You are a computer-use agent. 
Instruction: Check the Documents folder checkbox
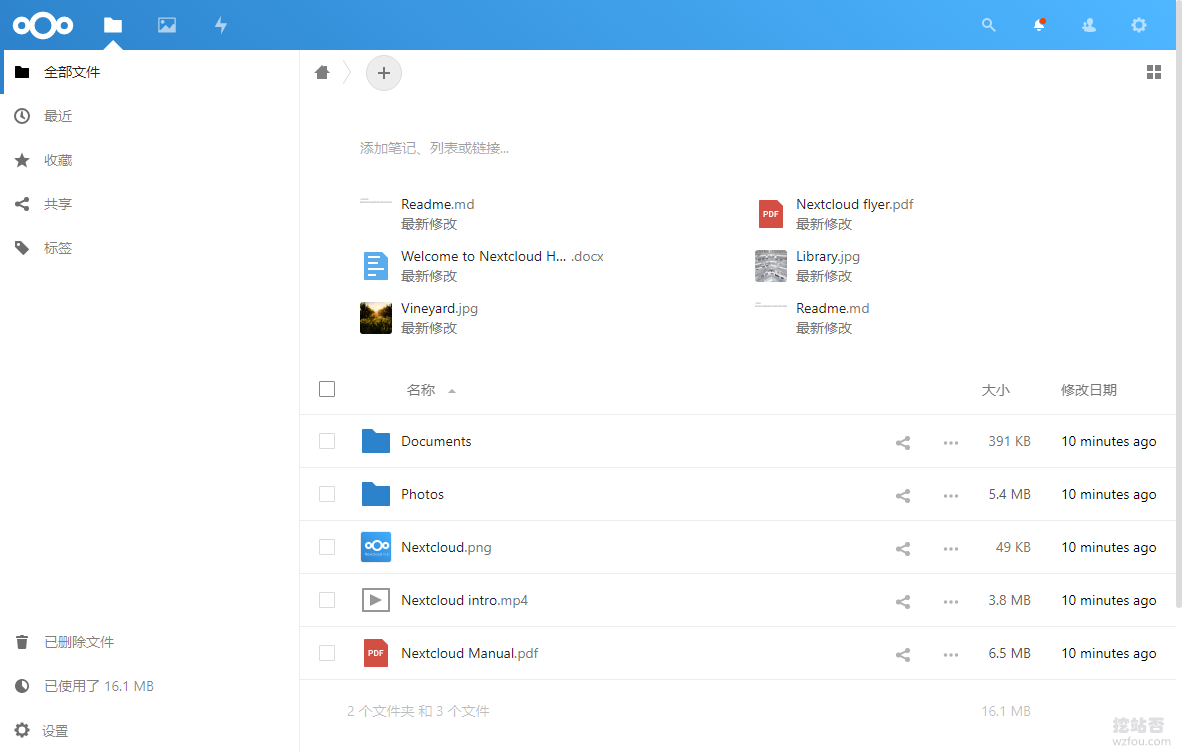pos(326,441)
